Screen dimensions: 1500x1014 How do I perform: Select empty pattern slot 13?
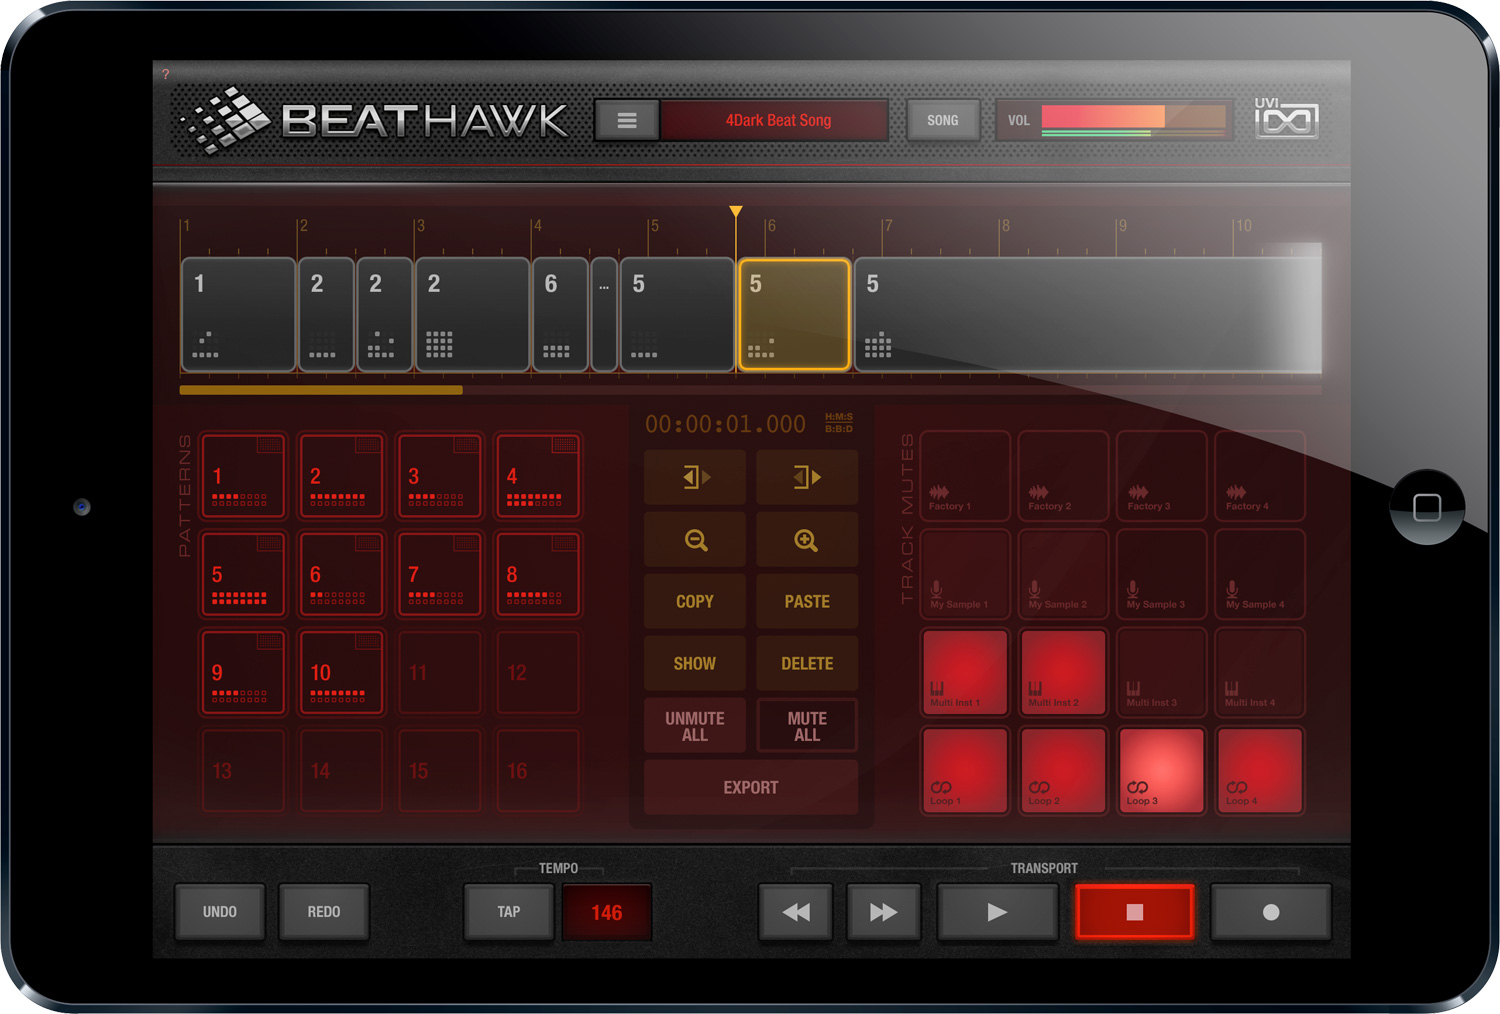point(243,770)
